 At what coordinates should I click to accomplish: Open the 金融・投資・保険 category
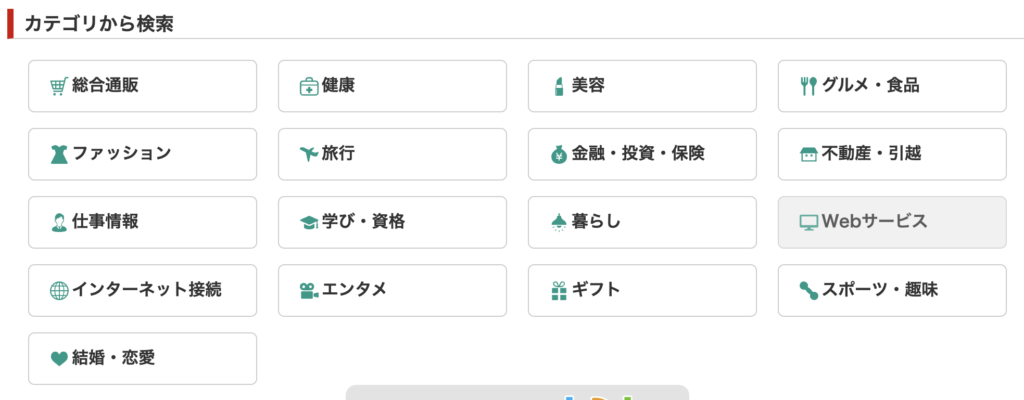[x=642, y=154]
